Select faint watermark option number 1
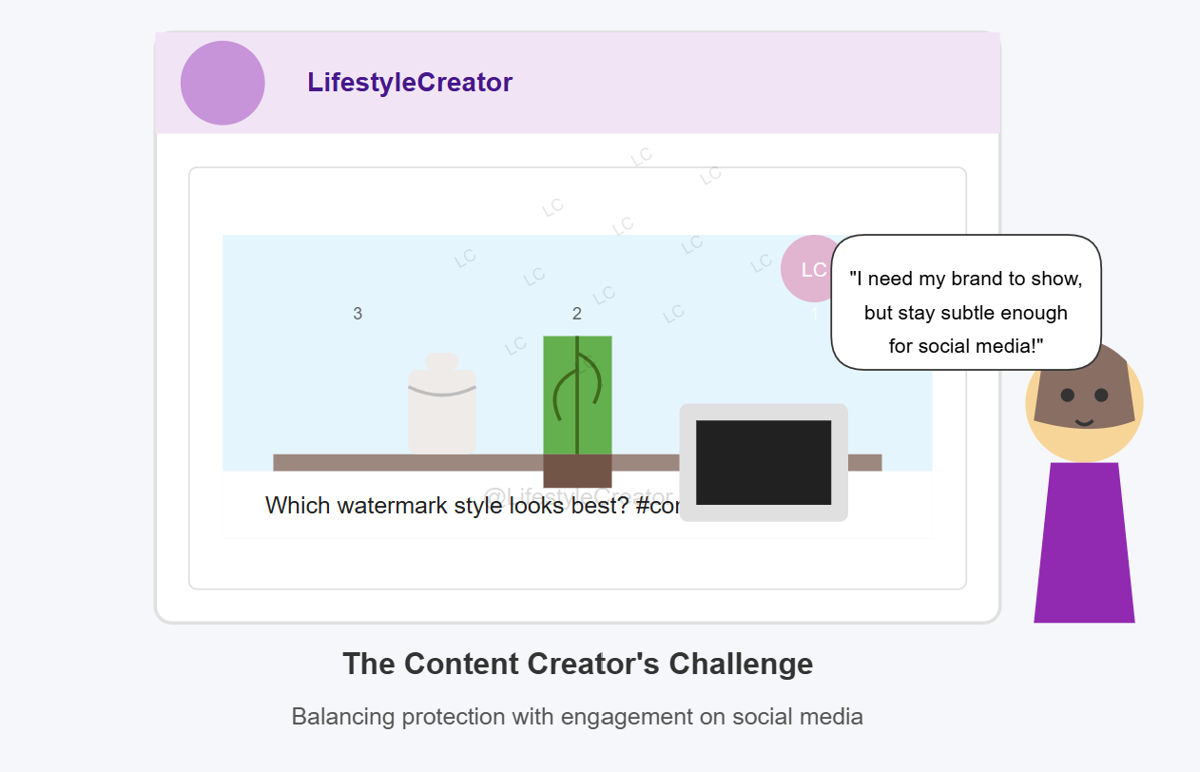The image size is (1200, 772). point(814,313)
